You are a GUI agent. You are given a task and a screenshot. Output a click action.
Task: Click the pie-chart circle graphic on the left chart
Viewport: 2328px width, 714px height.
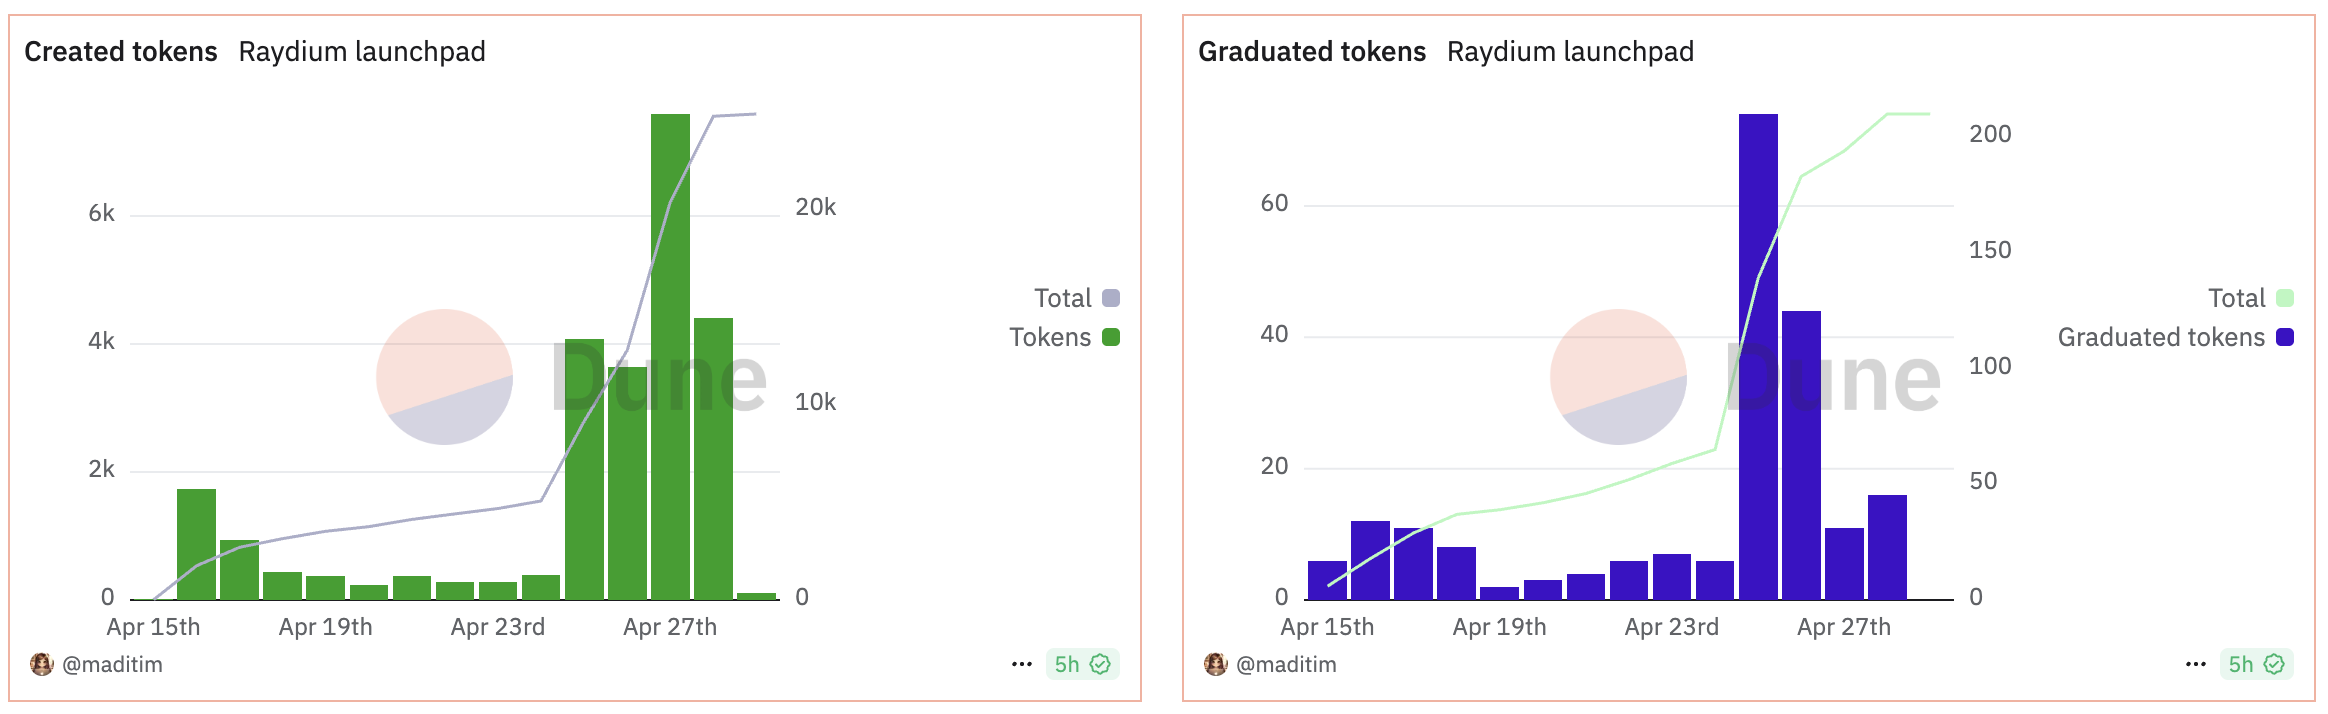tap(444, 378)
